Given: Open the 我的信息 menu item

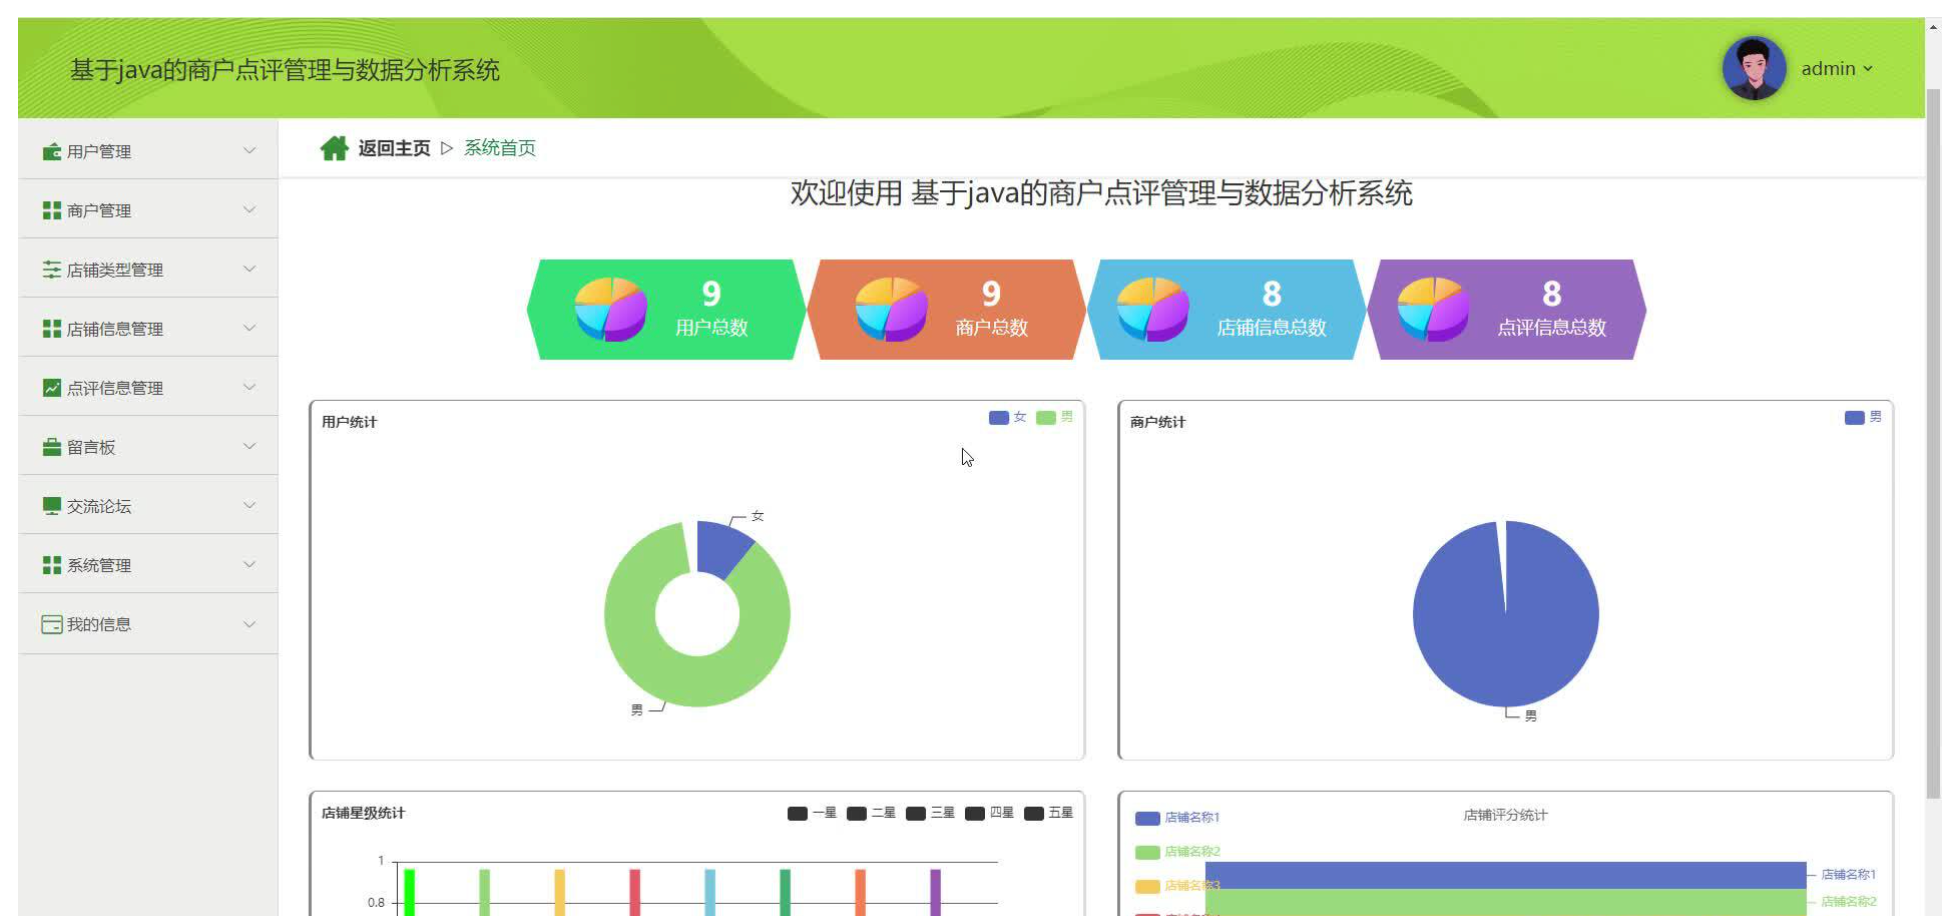Looking at the screenshot, I should coord(148,624).
